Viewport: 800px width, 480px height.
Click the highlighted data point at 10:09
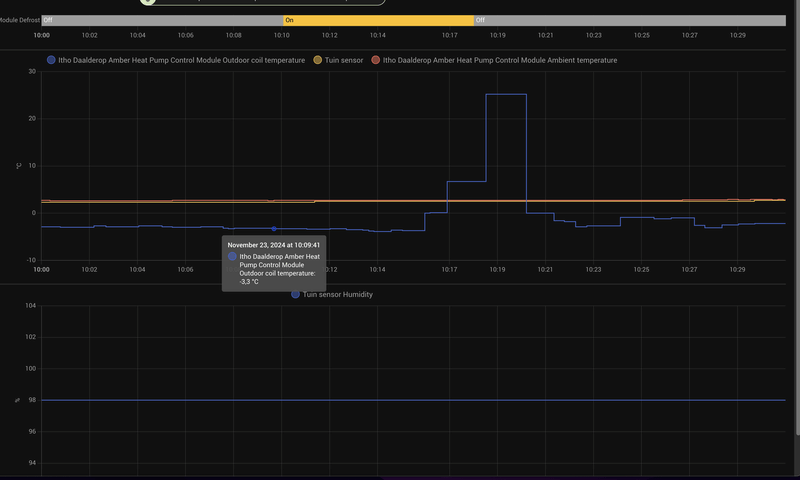click(274, 229)
